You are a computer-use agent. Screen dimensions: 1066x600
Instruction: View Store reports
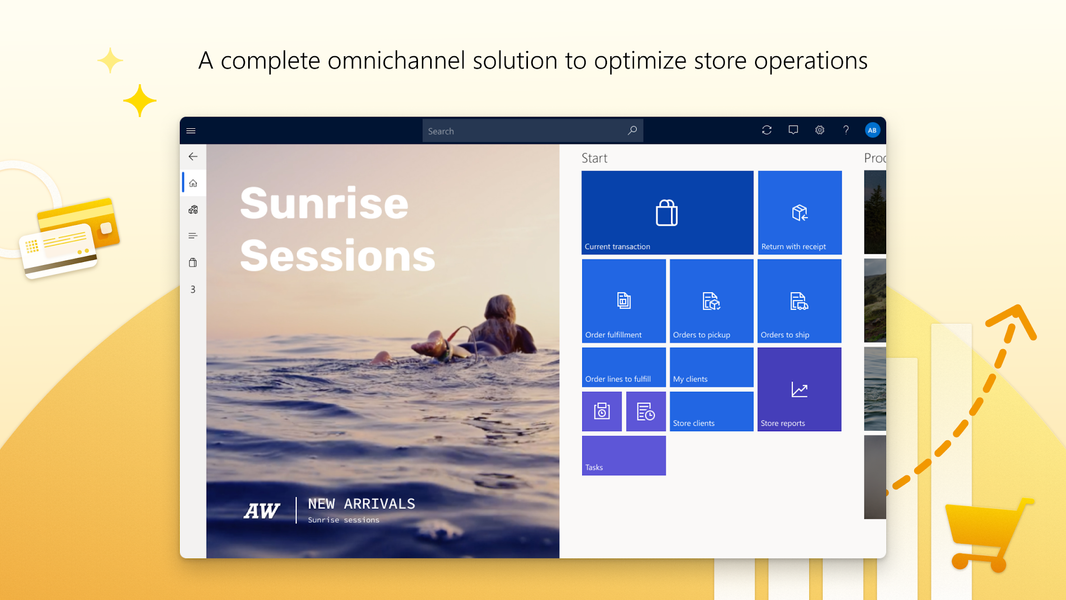tap(799, 389)
